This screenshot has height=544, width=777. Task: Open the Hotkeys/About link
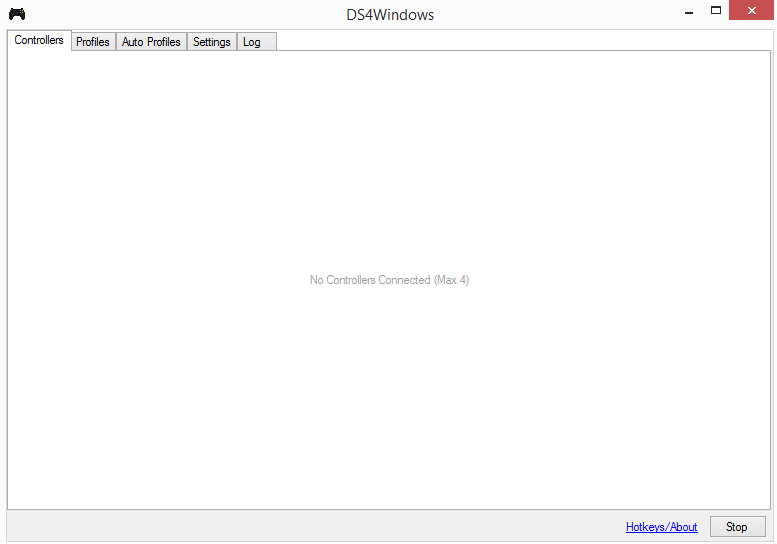pyautogui.click(x=662, y=527)
